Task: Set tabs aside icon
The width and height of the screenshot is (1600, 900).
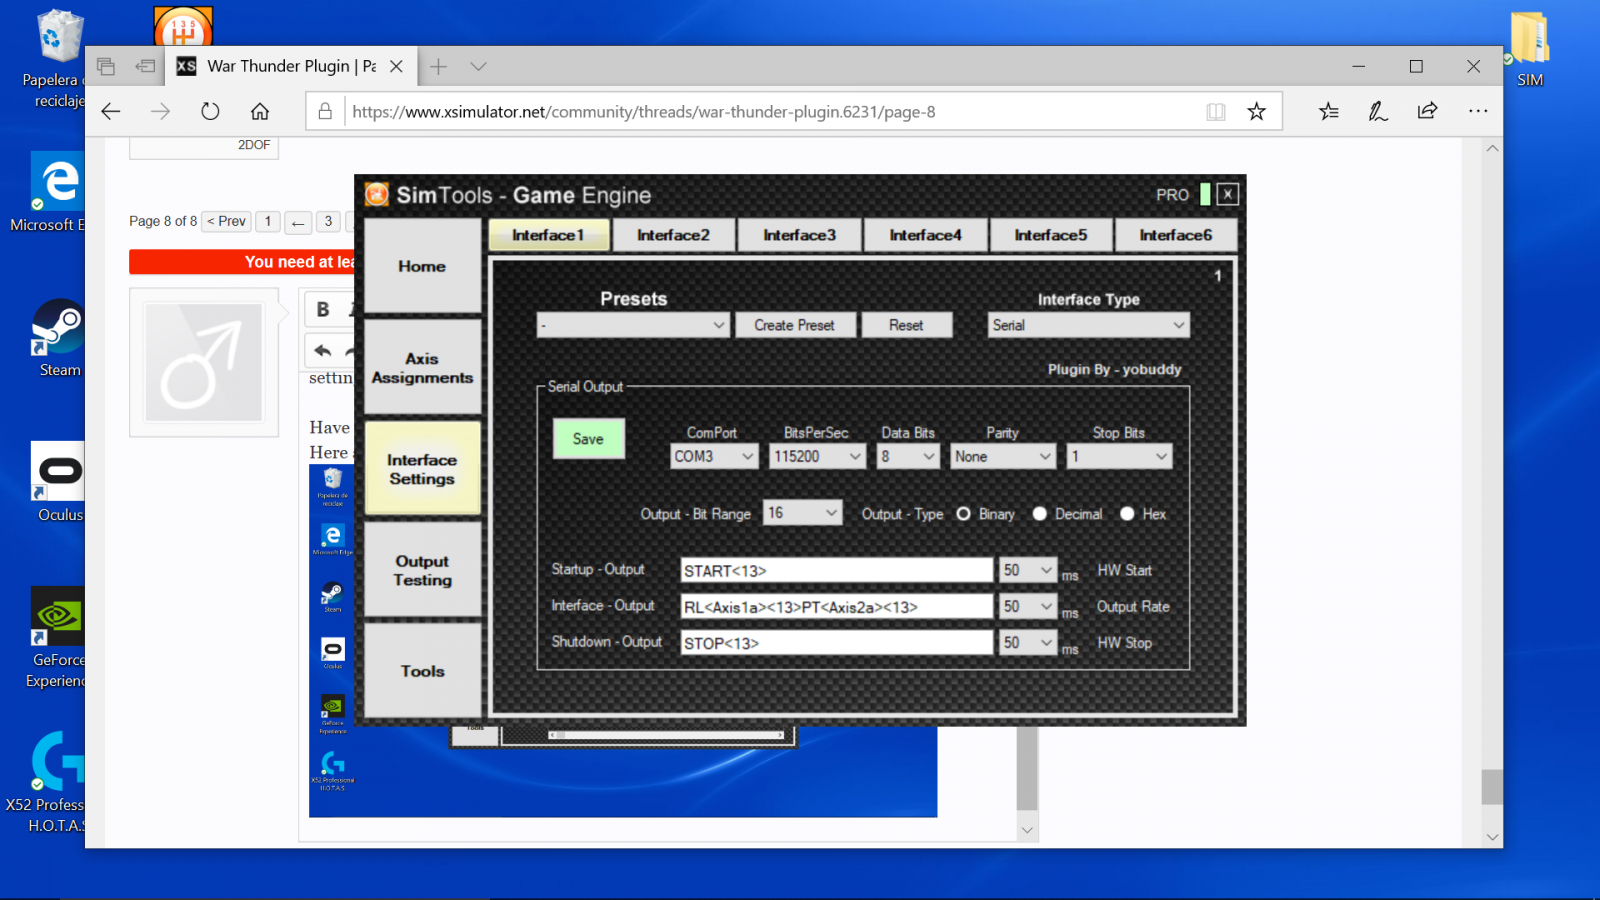Action: pyautogui.click(x=145, y=66)
